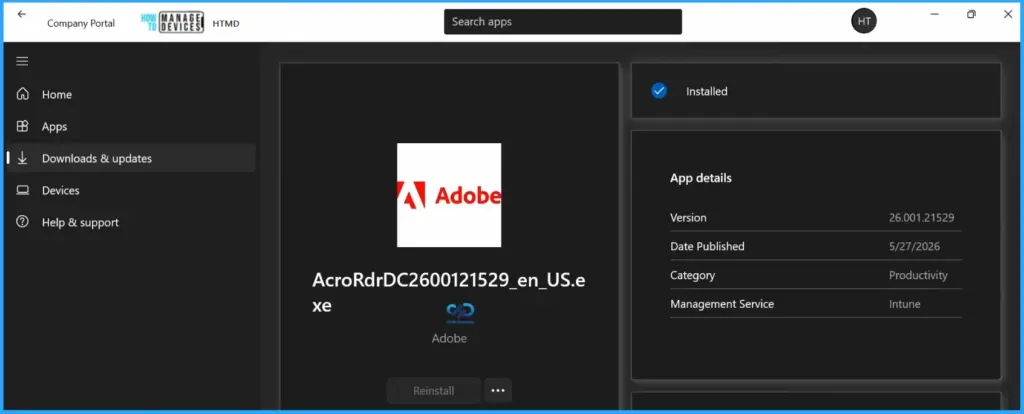This screenshot has width=1024, height=414.
Task: Click the Apps grid icon
Action: pos(23,126)
